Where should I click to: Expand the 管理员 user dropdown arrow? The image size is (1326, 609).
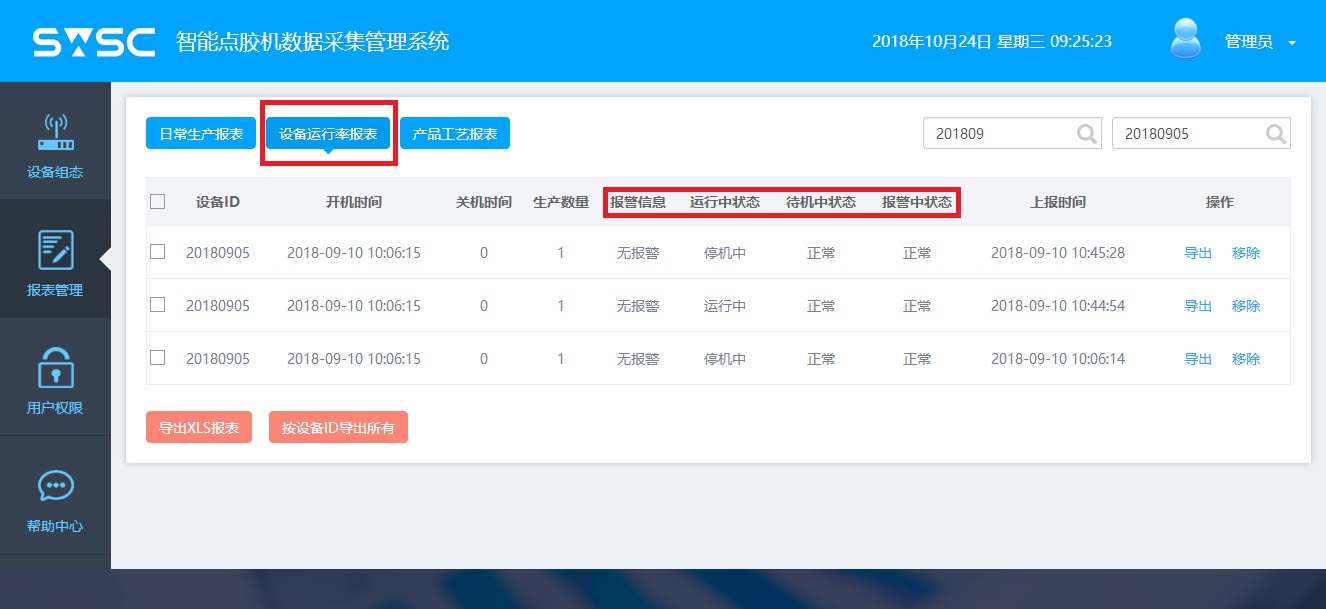click(1291, 43)
